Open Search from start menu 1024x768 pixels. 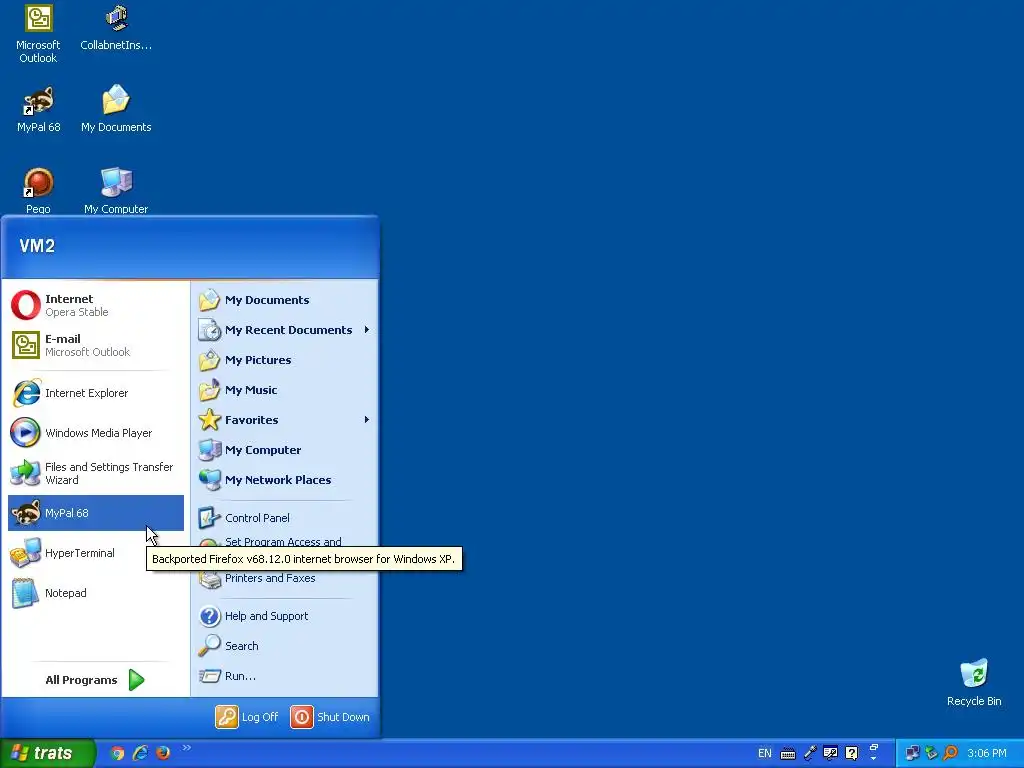pos(284,646)
